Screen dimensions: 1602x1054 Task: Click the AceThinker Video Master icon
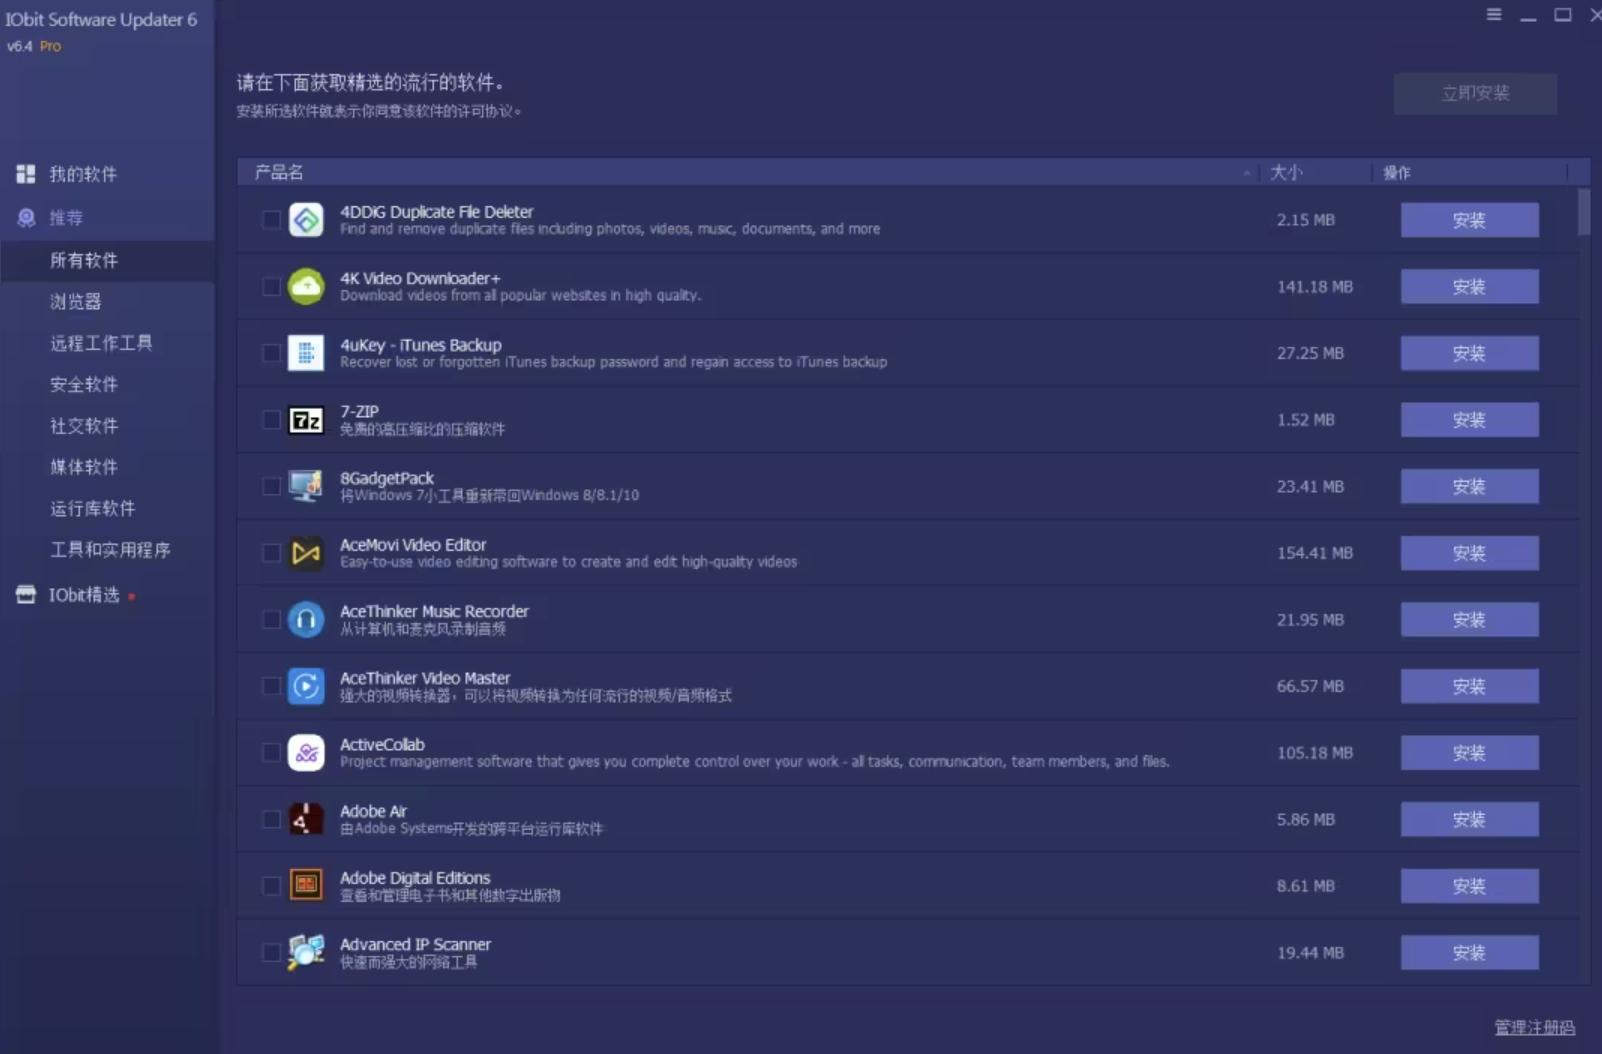click(x=306, y=686)
